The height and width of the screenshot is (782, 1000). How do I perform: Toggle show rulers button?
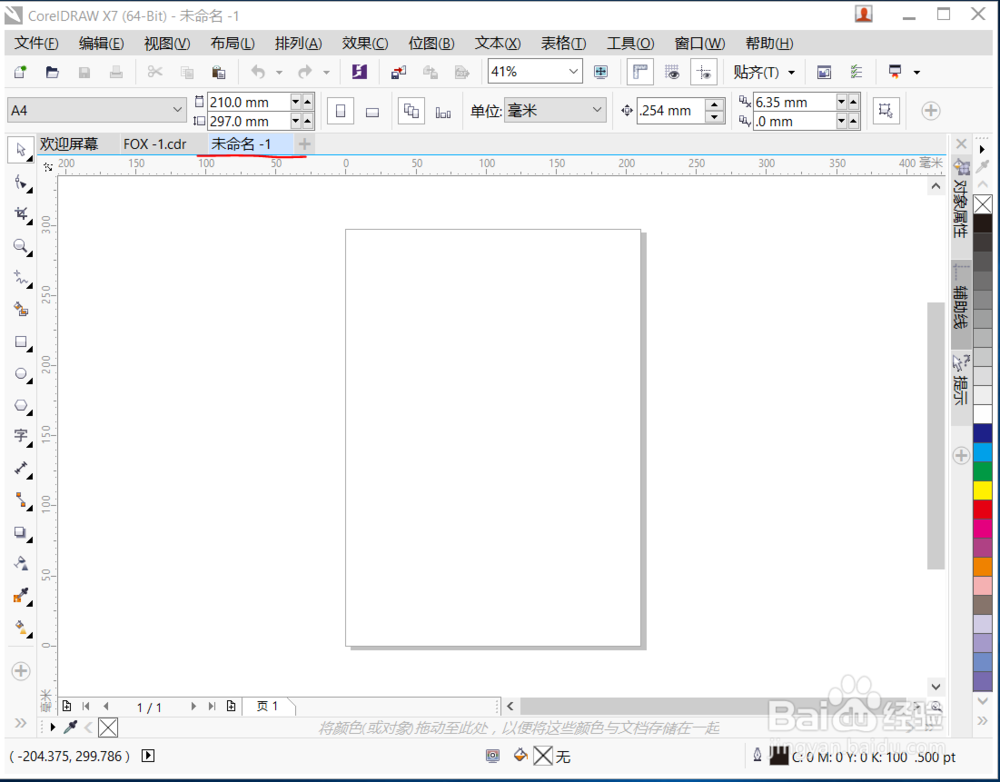640,72
